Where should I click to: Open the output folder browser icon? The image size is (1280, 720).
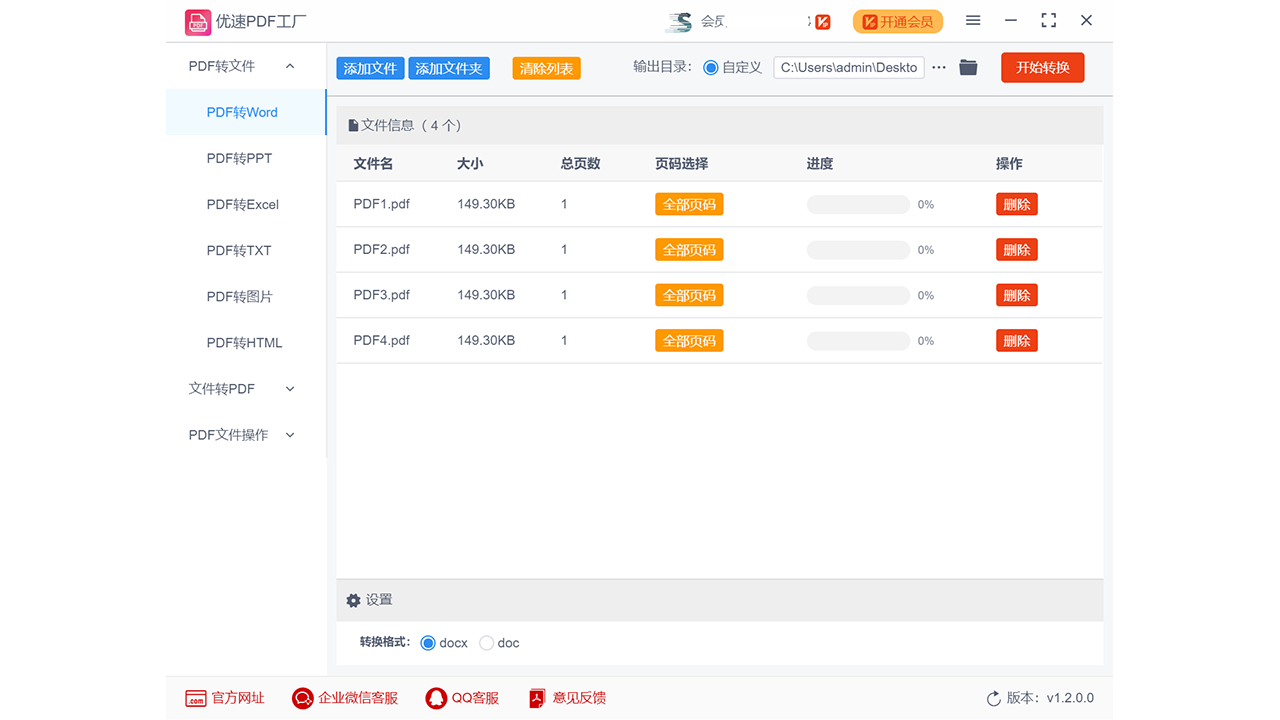click(967, 67)
